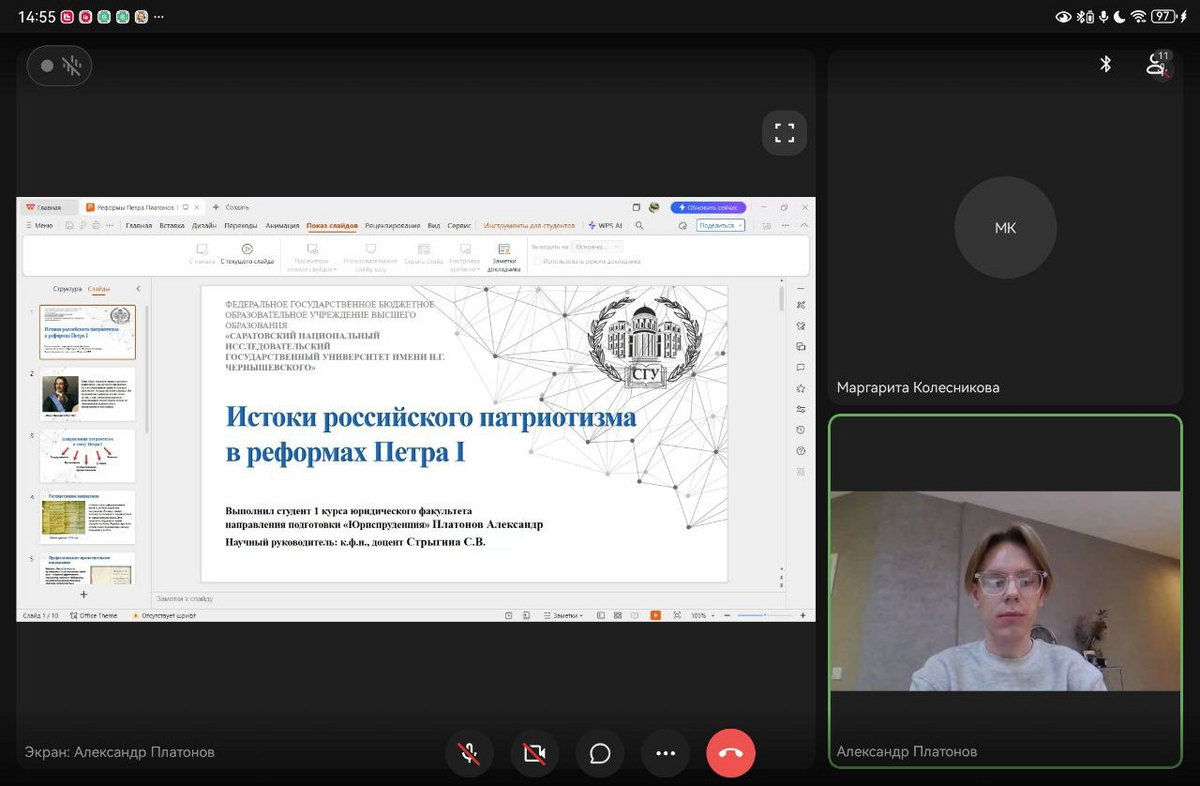Viewport: 1200px width, 786px height.
Task: Expand shared screen to fullscreen
Action: 784,133
